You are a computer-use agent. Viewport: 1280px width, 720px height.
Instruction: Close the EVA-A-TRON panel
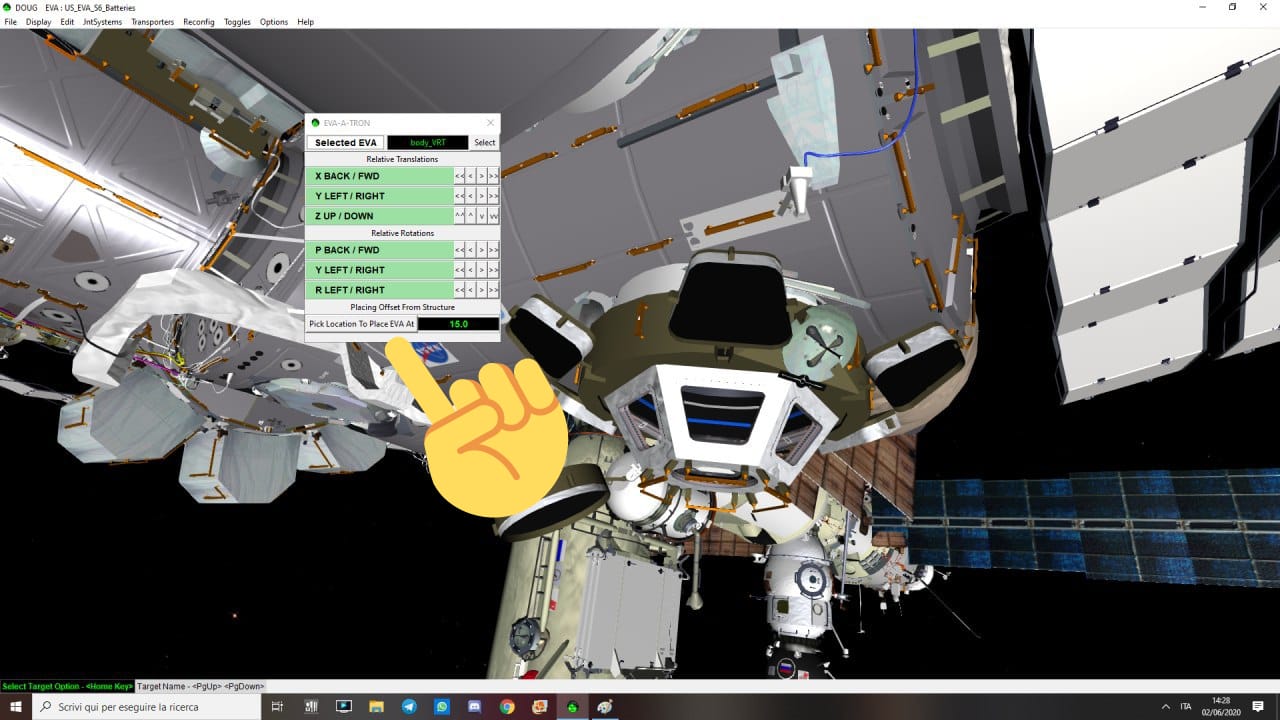pyautogui.click(x=490, y=123)
